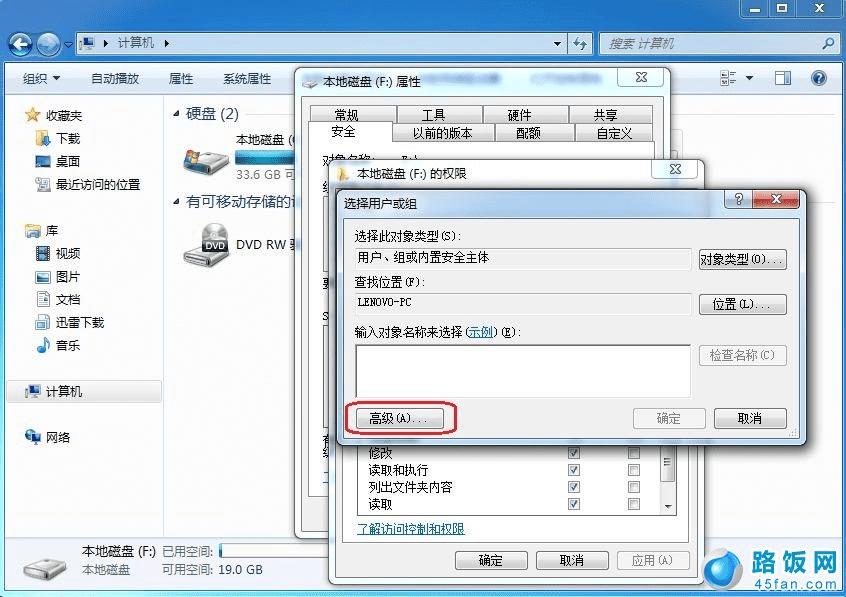
Task: Open 迅雷下载 in the sidebar
Action: [70, 323]
